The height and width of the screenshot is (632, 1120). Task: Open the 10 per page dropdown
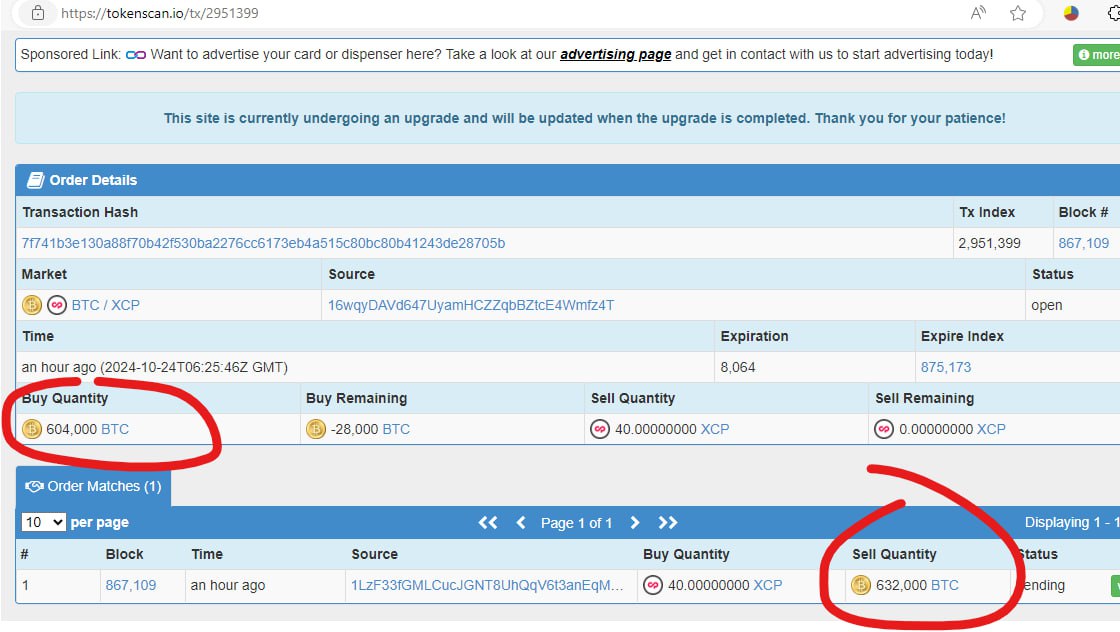[44, 522]
